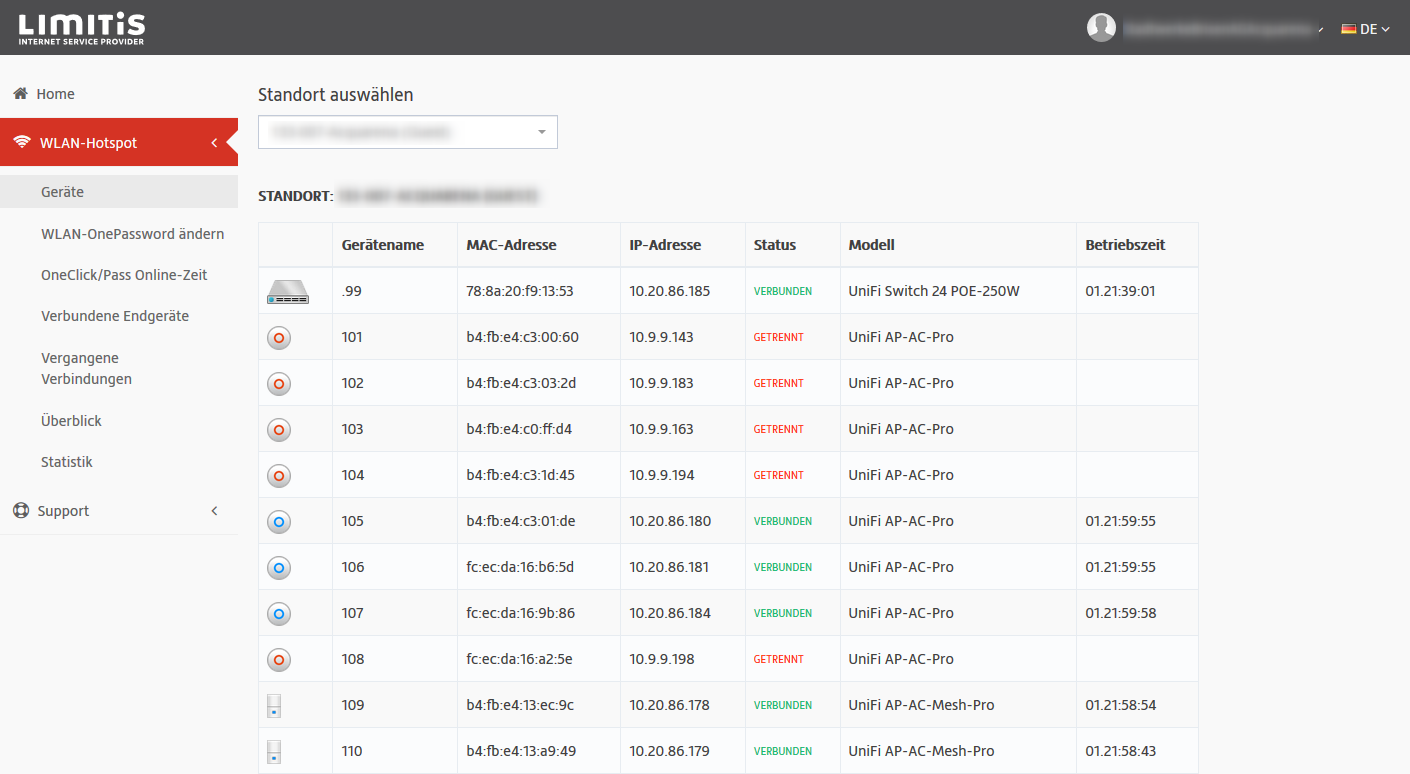Open the Standort auswählen dropdown

(407, 132)
